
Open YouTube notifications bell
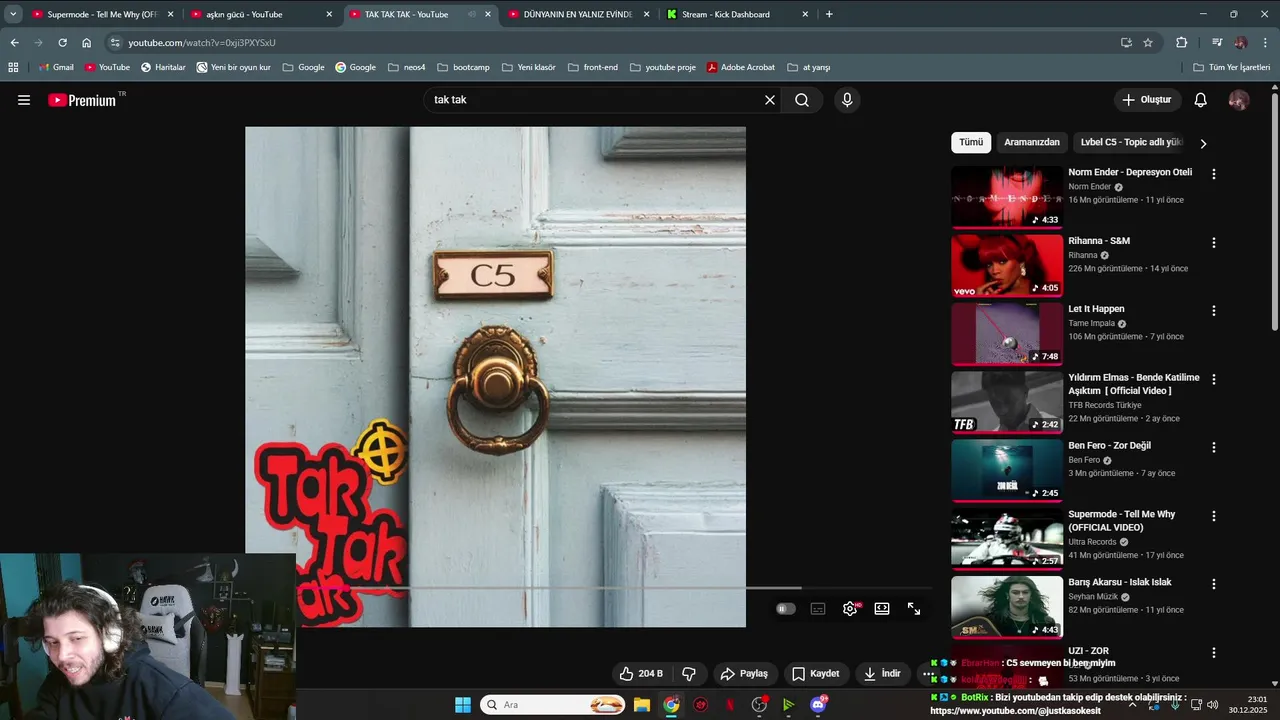pos(1201,100)
